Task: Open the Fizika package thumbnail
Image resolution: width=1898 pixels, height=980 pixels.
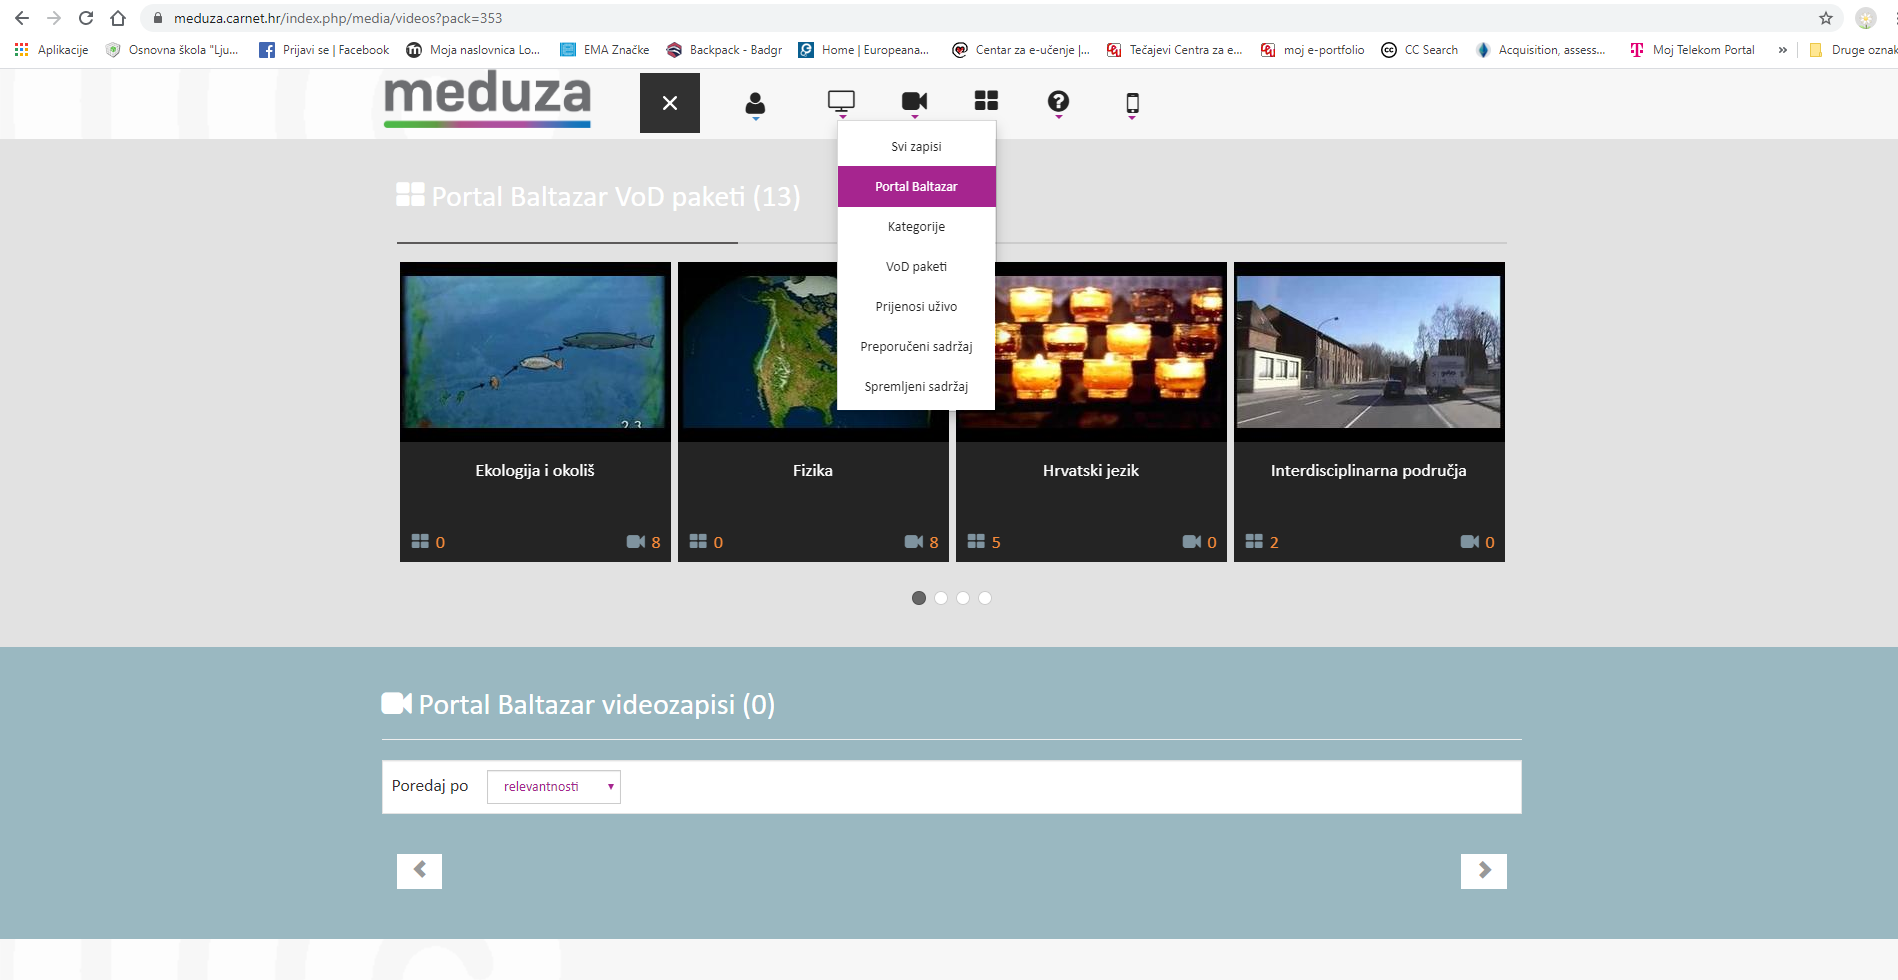Action: click(758, 352)
